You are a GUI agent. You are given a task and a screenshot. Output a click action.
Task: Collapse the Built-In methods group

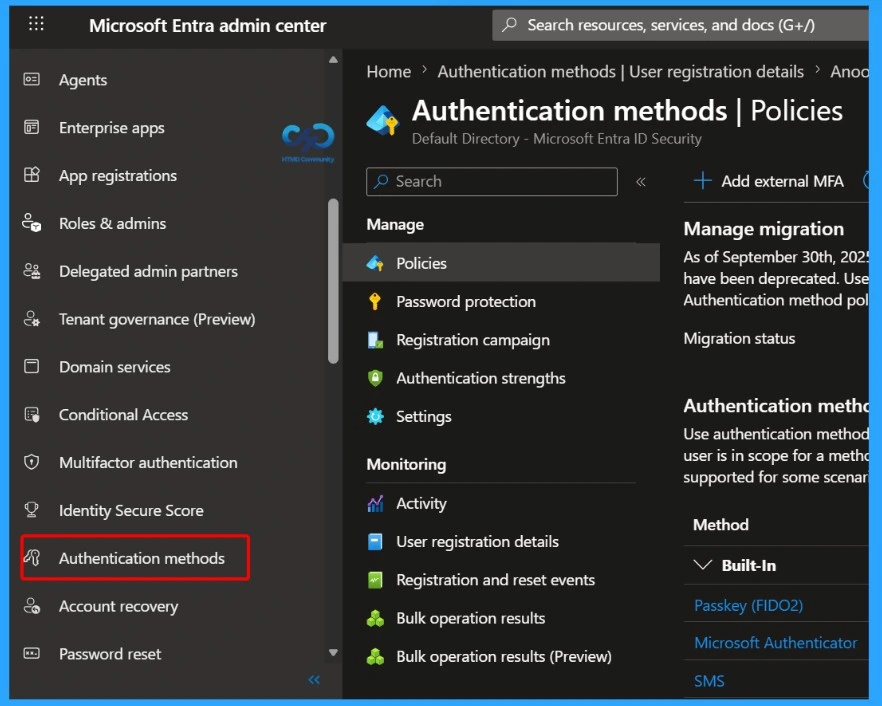pos(703,565)
